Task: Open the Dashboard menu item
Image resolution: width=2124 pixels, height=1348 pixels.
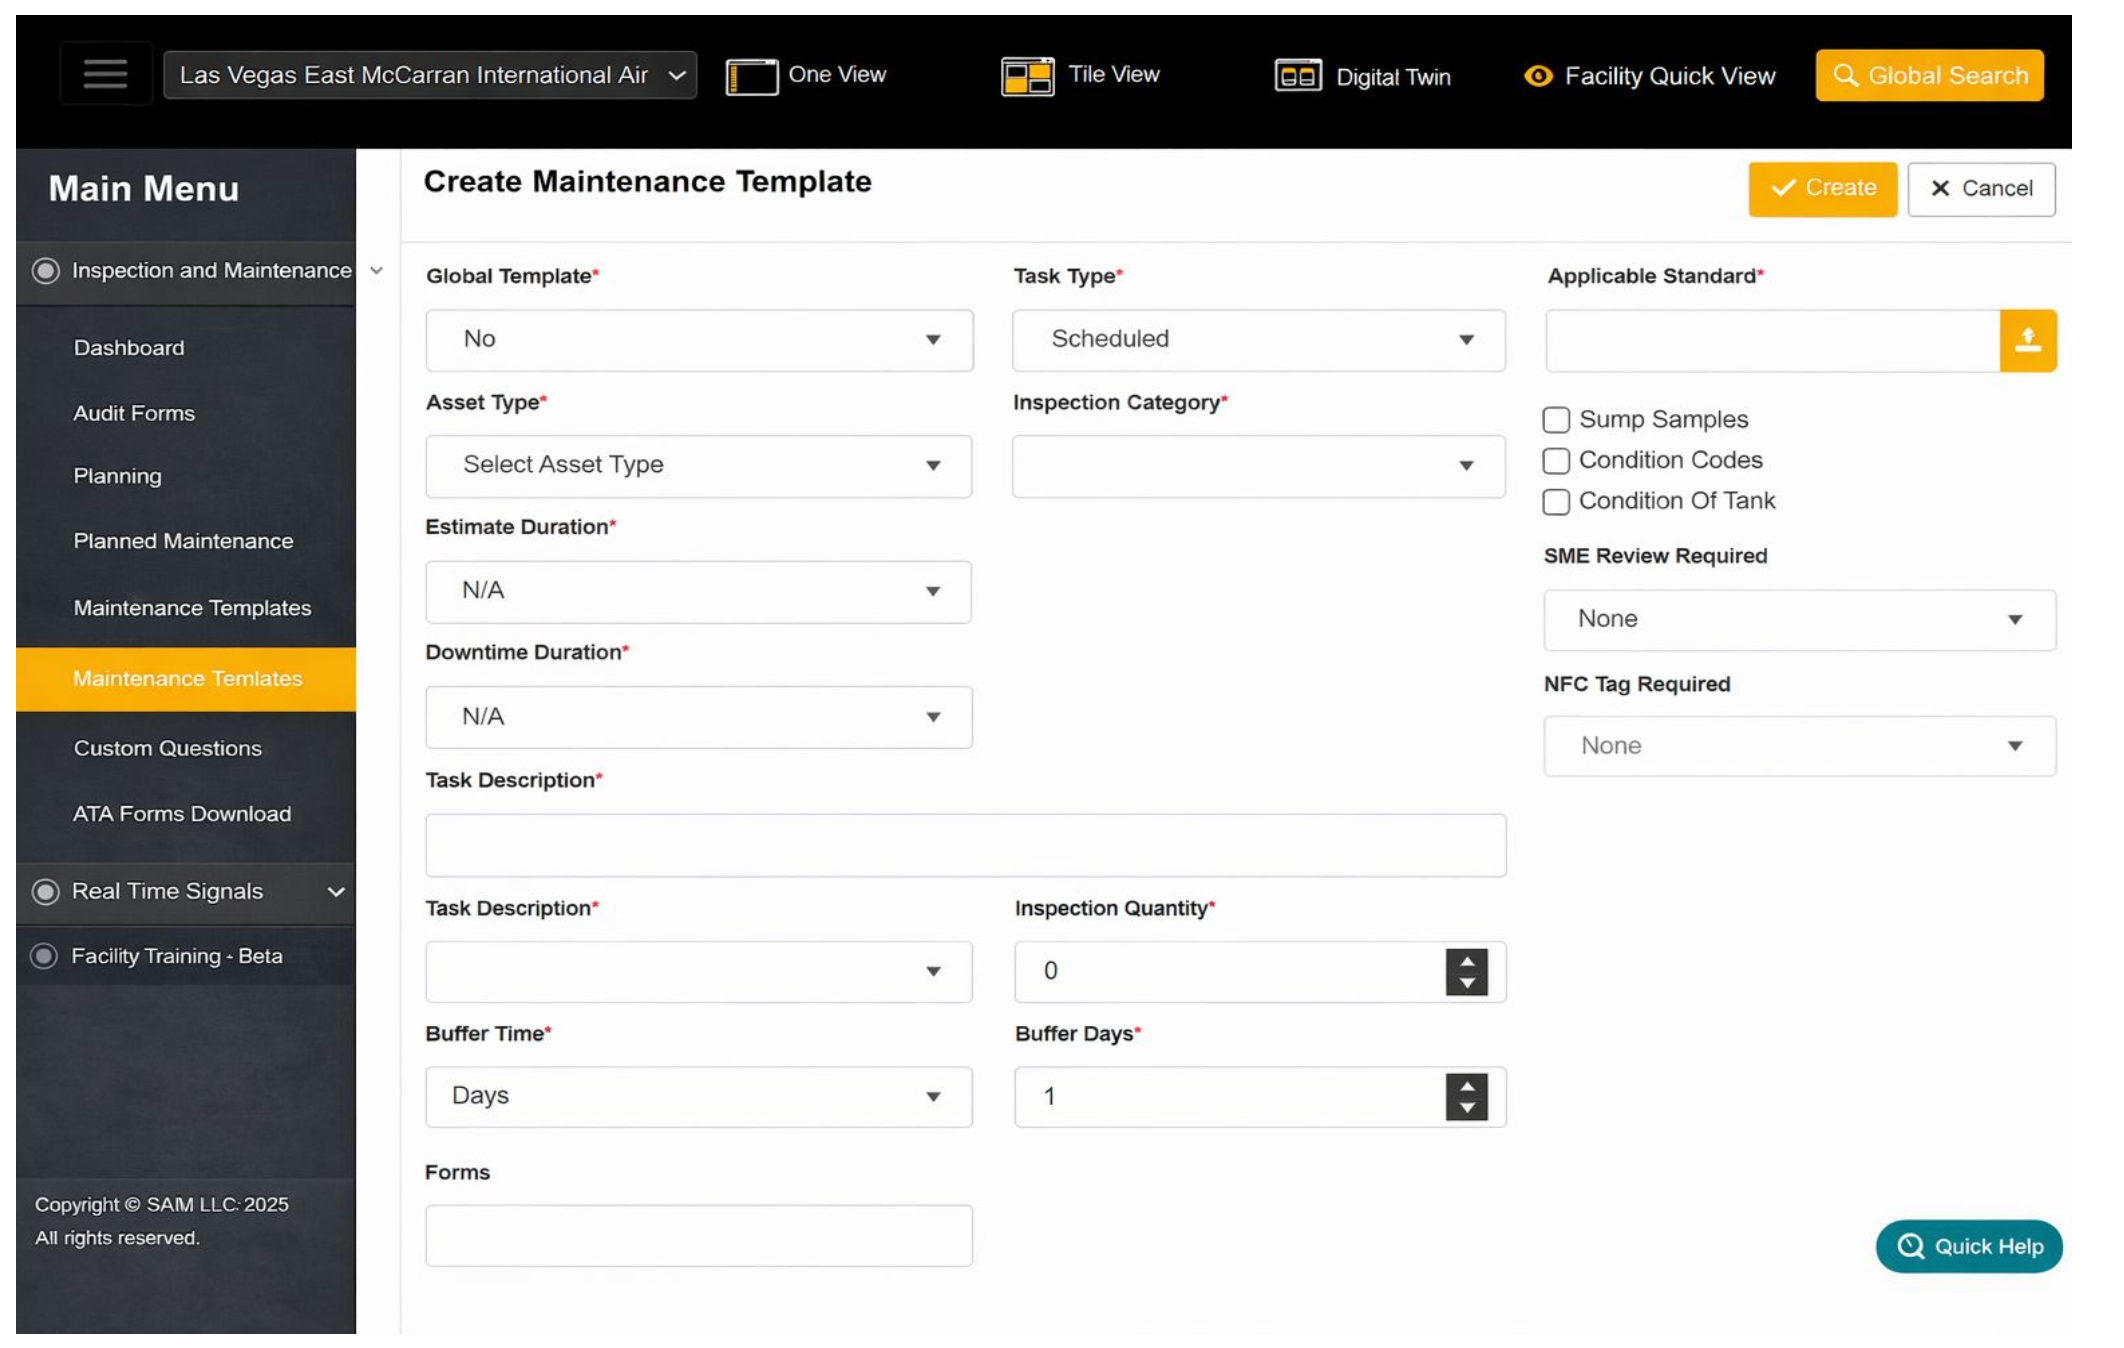Action: coord(128,348)
